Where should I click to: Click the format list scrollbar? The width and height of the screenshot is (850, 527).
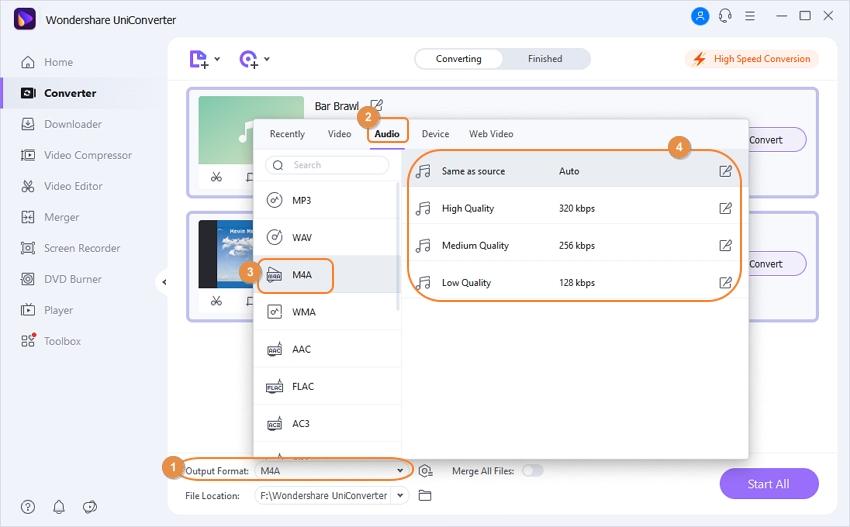(x=398, y=247)
